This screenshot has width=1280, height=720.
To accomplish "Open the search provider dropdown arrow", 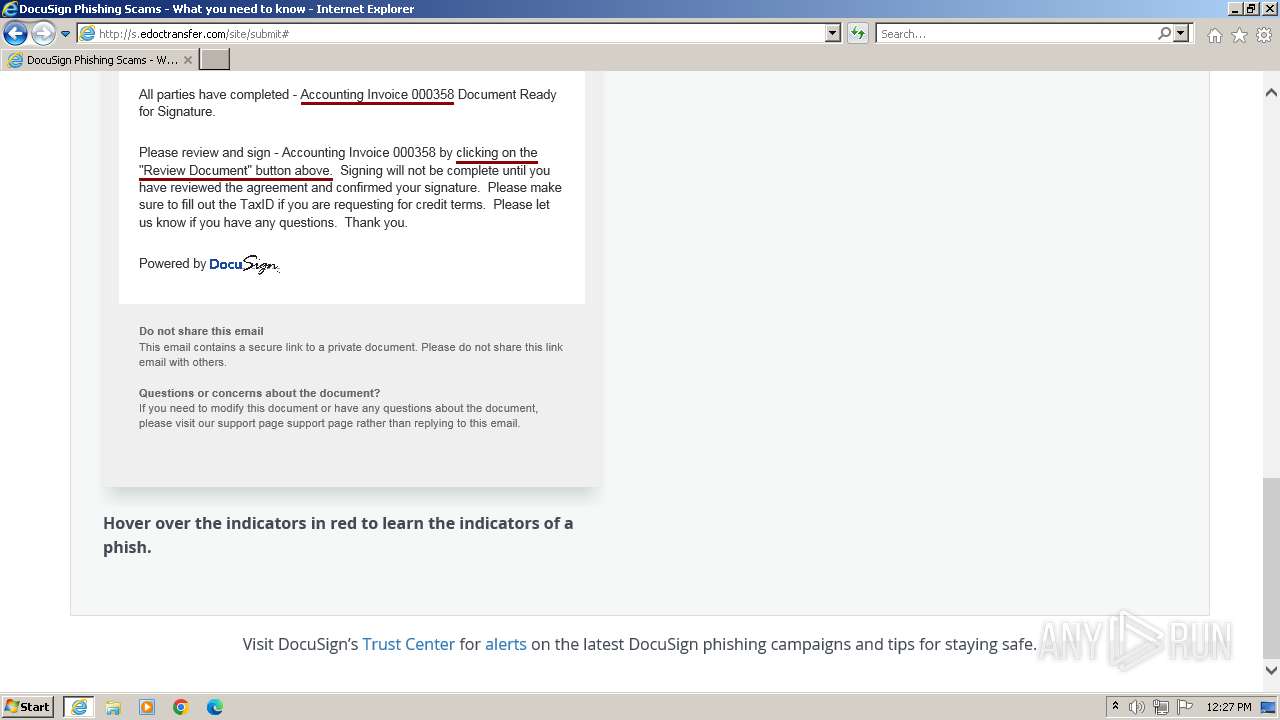I will pyautogui.click(x=1181, y=33).
